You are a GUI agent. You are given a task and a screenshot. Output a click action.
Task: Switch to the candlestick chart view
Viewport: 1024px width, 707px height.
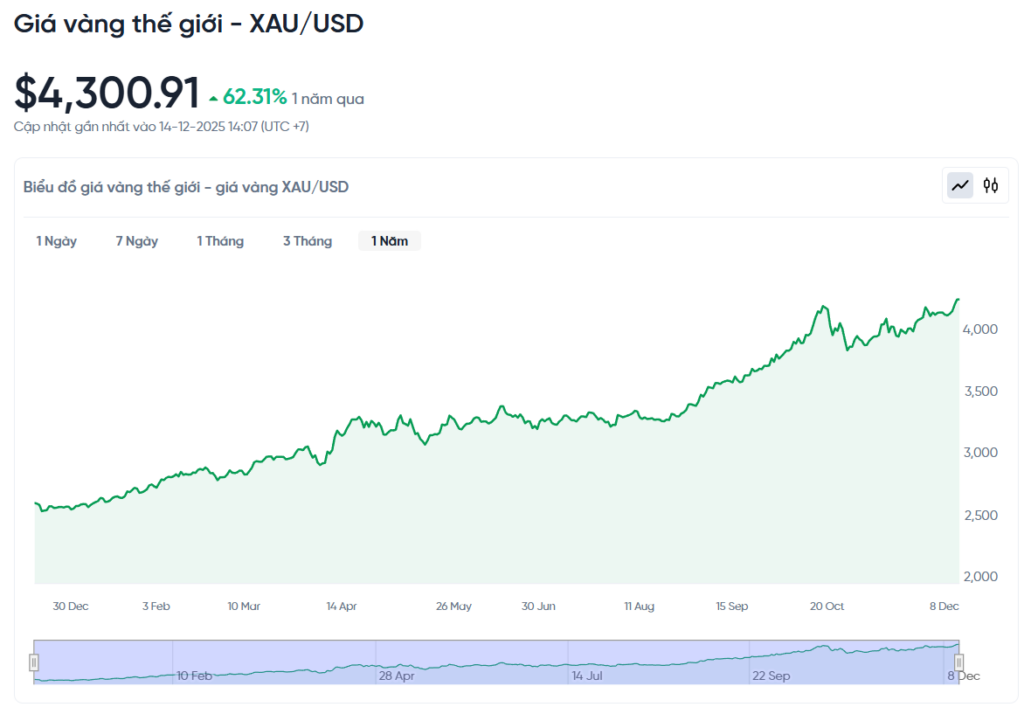pos(991,185)
